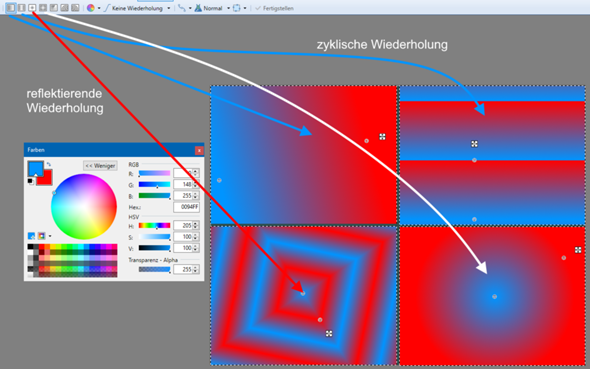The width and height of the screenshot is (590, 369).
Task: Click the << Weniger button
Action: pos(100,166)
